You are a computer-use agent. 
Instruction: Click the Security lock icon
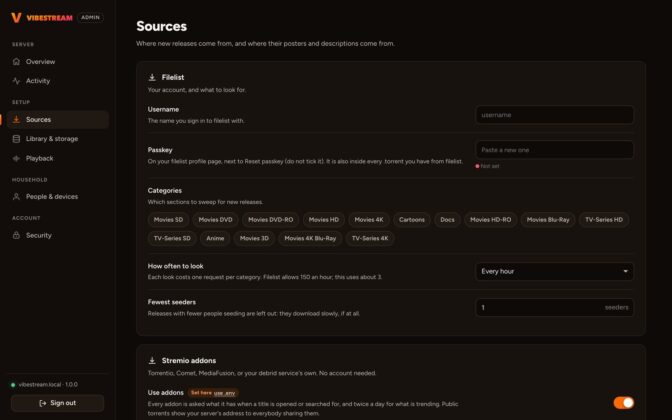16,235
